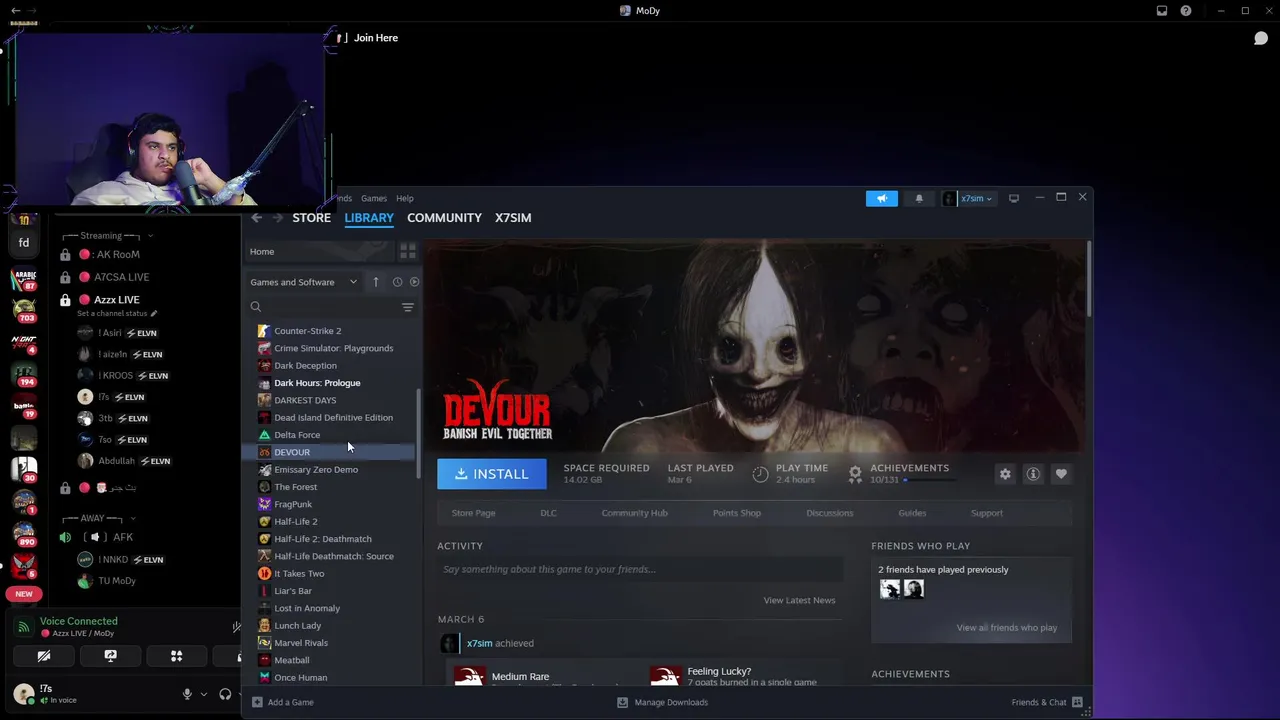This screenshot has height=720, width=1280.
Task: Click View Latest News link
Action: (x=799, y=600)
